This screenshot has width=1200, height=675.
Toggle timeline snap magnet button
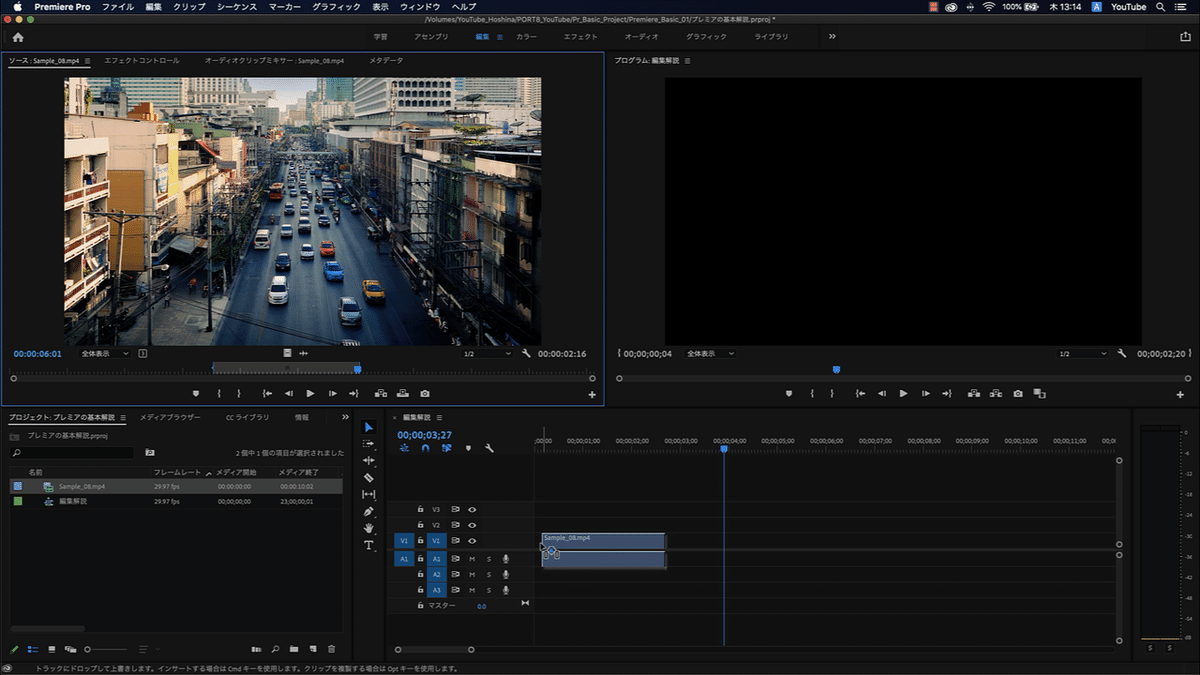pos(425,448)
